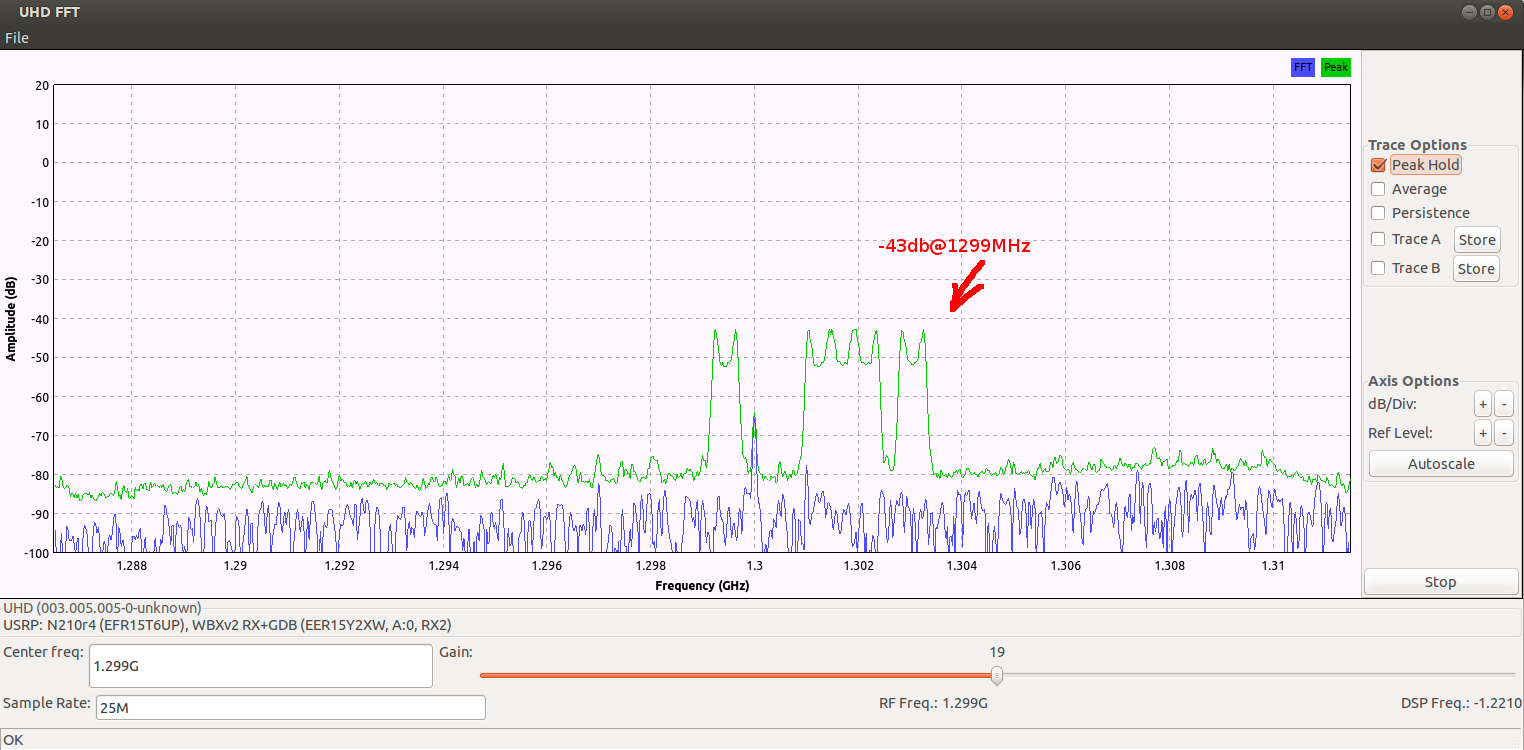Viewport: 1524px width, 750px height.
Task: Close the UHD FFT window
Action: [x=1506, y=12]
